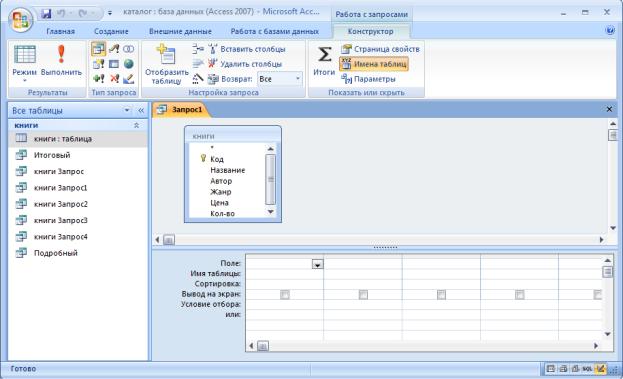This screenshot has width=623, height=379.
Task: Select the Конструктор ribbon tab
Action: (371, 31)
